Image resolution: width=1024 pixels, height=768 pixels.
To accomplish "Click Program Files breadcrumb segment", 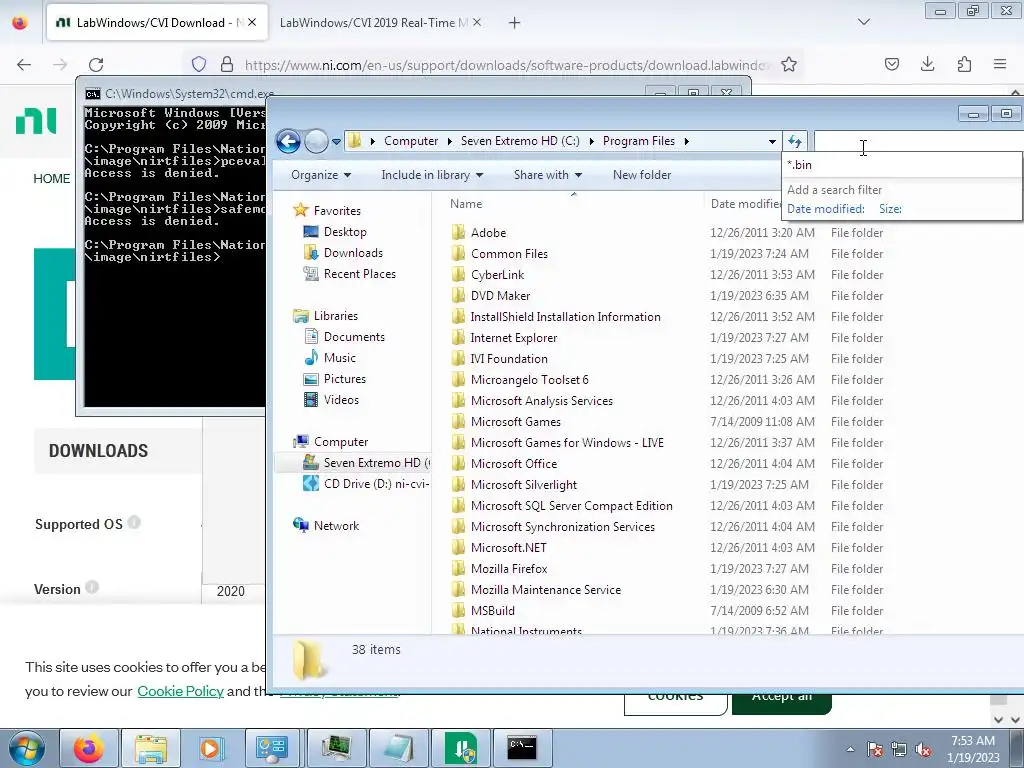I will (639, 141).
